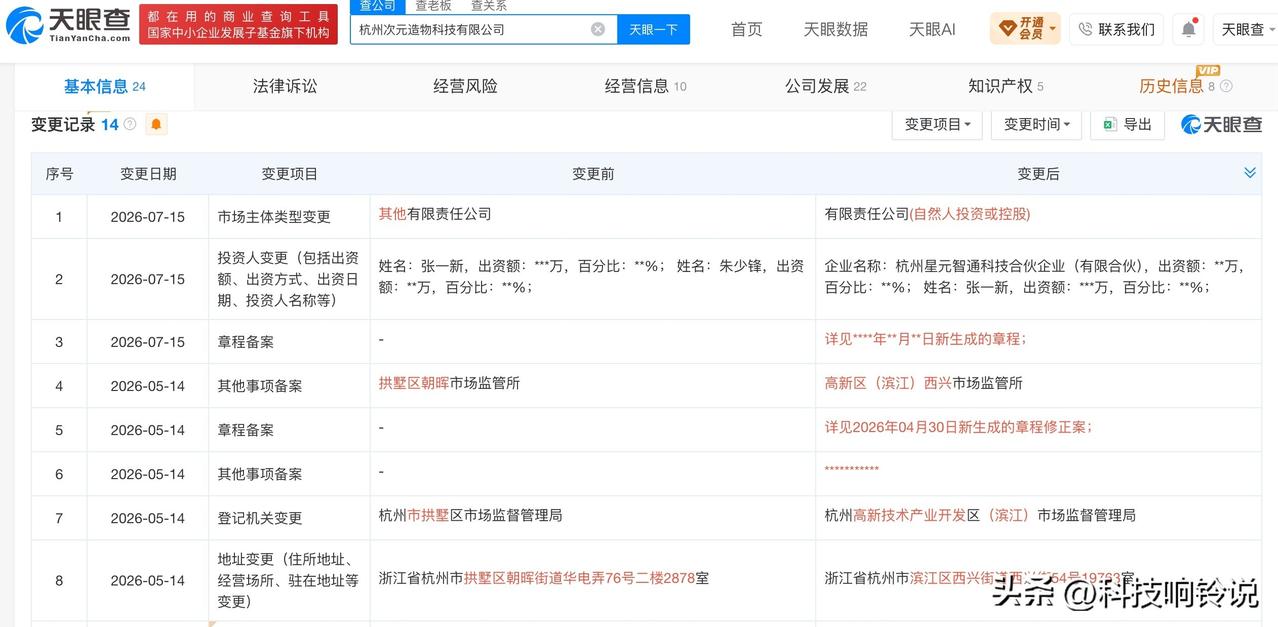This screenshot has width=1278, height=627.
Task: Click the help icon next to 变更记录 14
Action: click(130, 125)
